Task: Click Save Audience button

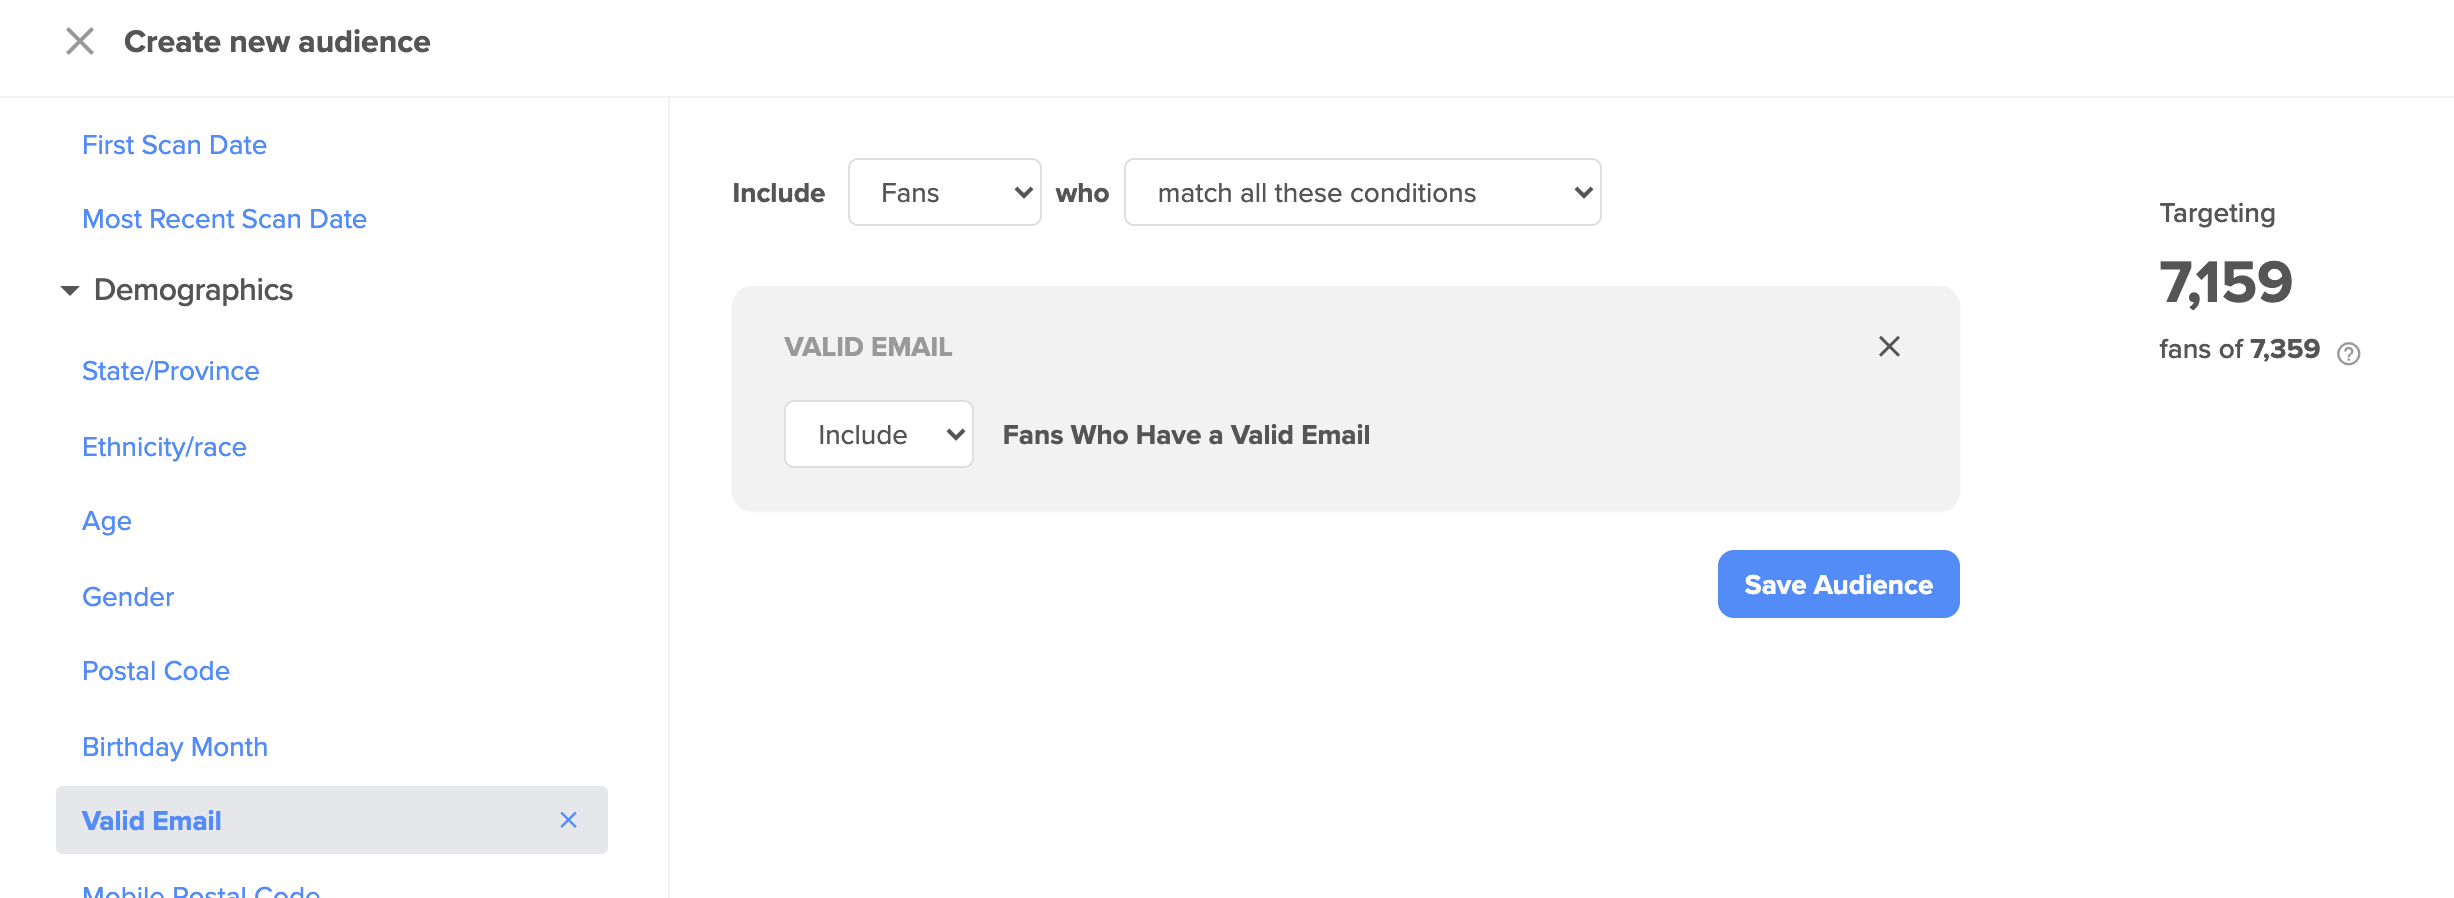Action: [x=1838, y=584]
